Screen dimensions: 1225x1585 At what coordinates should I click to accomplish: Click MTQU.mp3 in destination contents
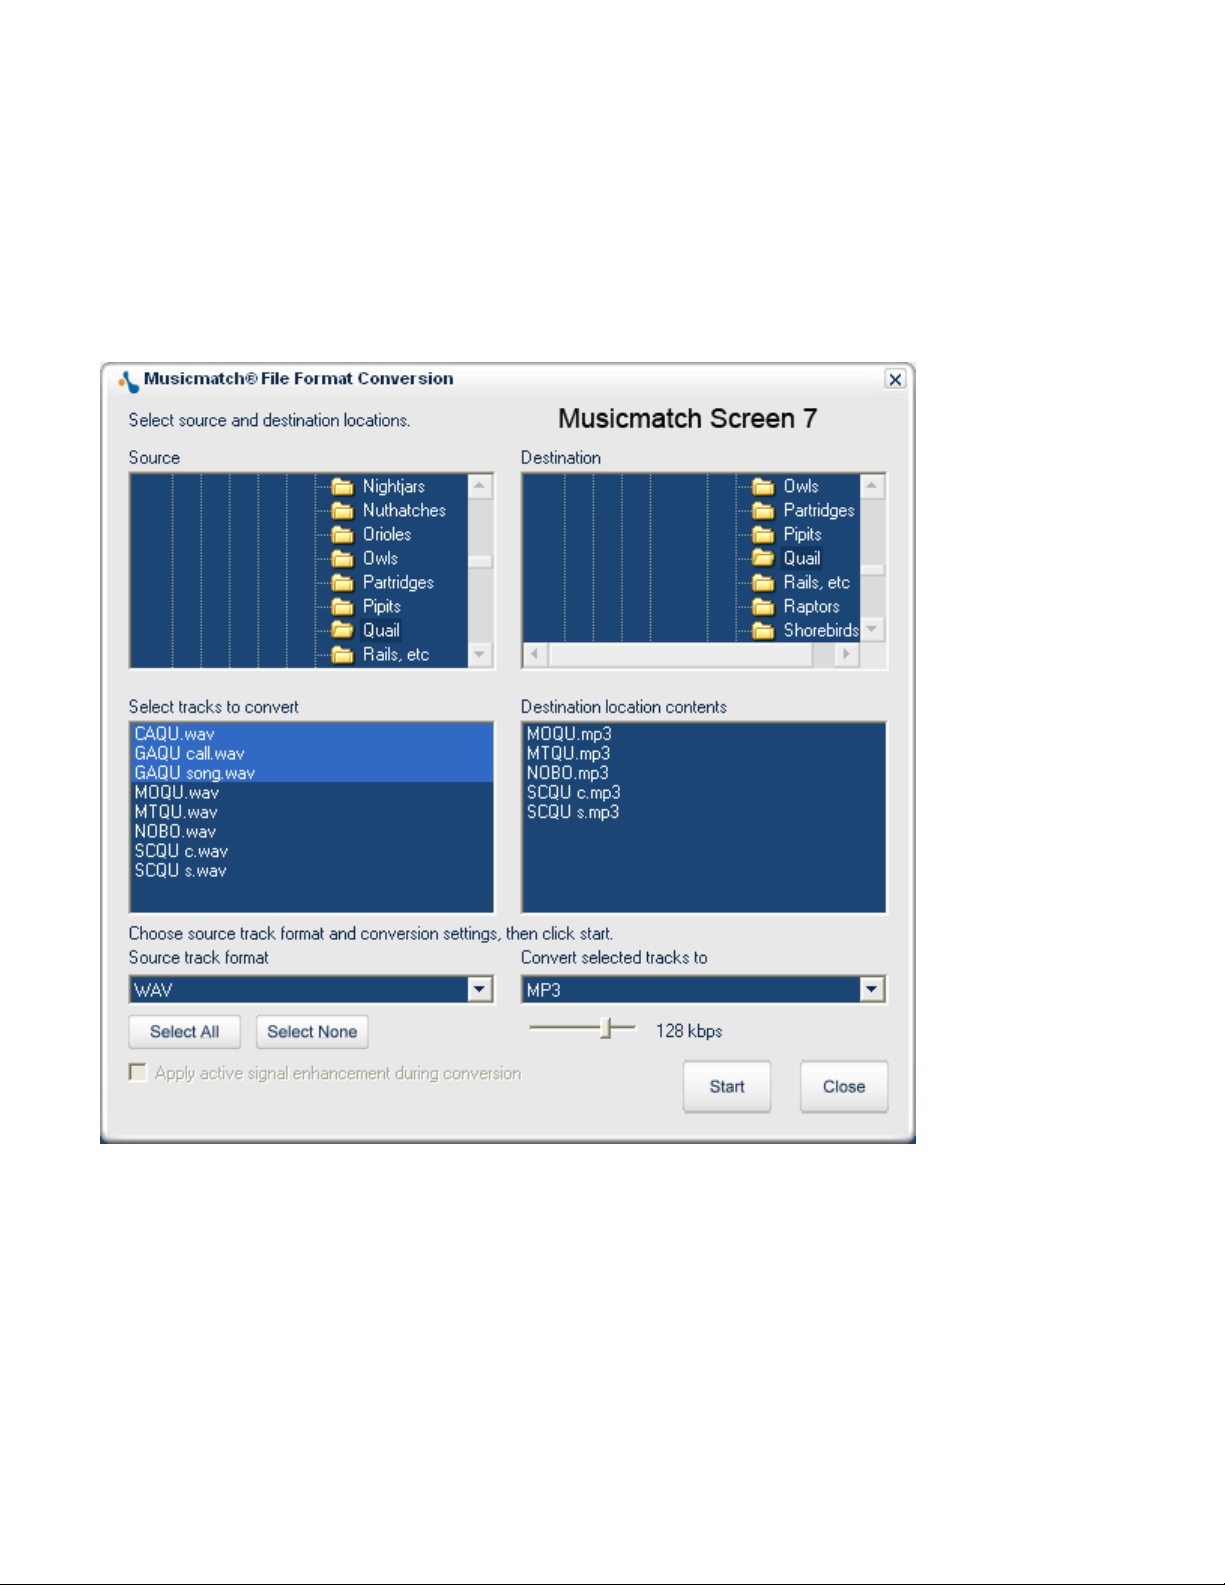pos(568,754)
